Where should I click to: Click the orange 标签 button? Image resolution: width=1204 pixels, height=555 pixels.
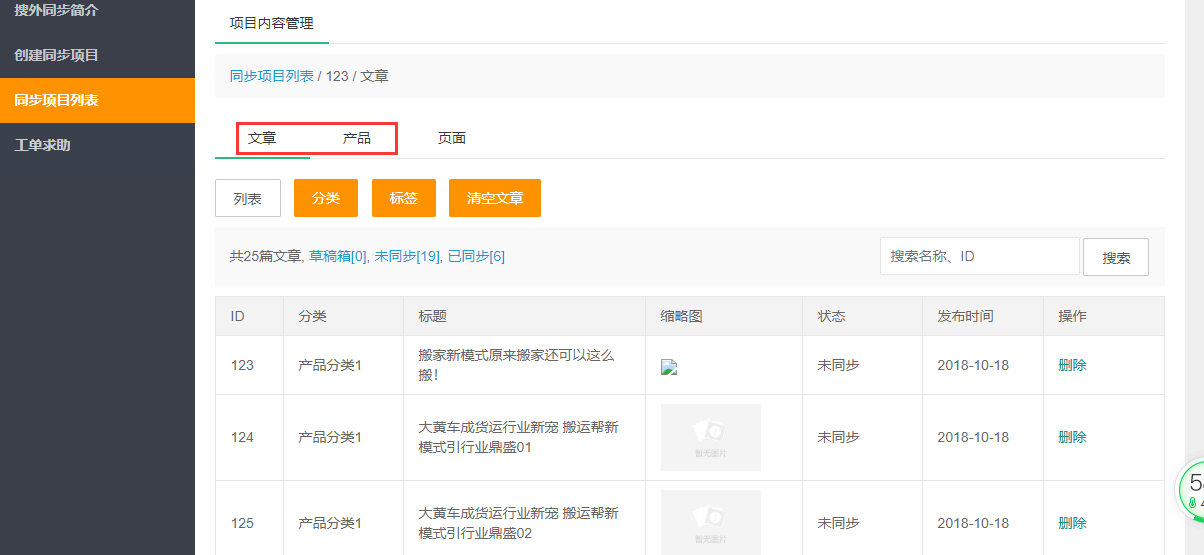click(404, 198)
